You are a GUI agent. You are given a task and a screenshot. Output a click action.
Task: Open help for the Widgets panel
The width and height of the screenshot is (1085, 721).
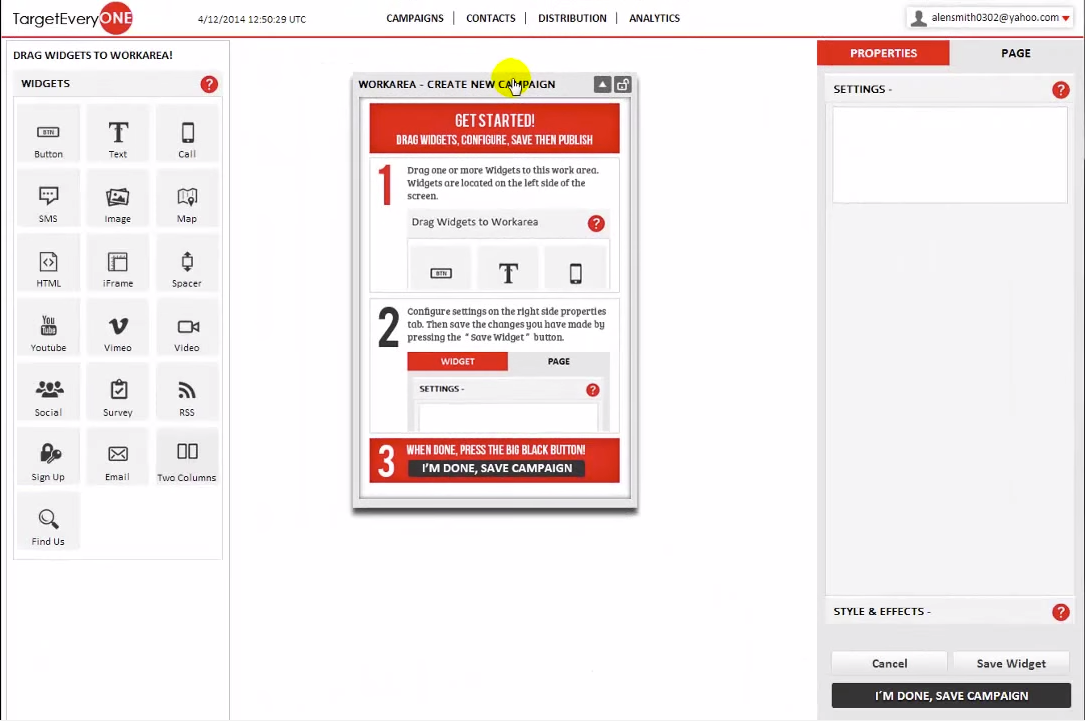pyautogui.click(x=209, y=84)
